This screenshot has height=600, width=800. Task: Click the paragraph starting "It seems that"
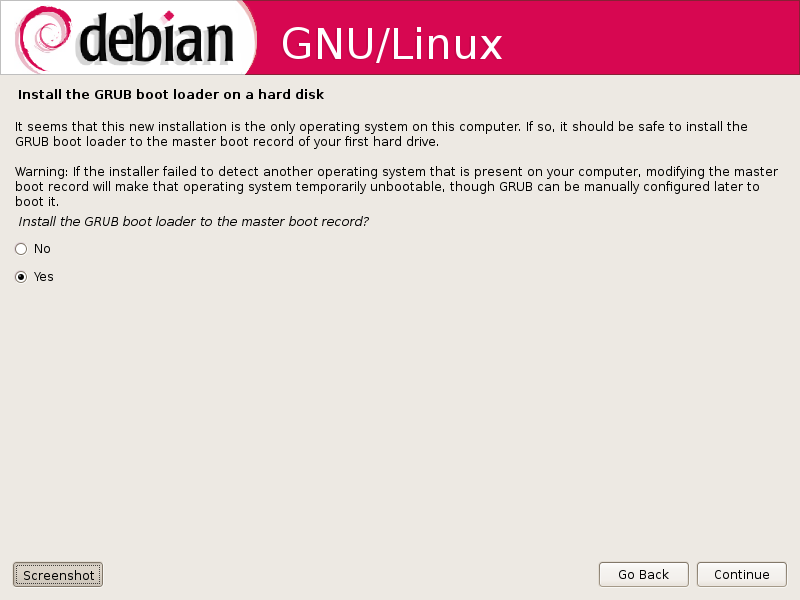(x=381, y=134)
